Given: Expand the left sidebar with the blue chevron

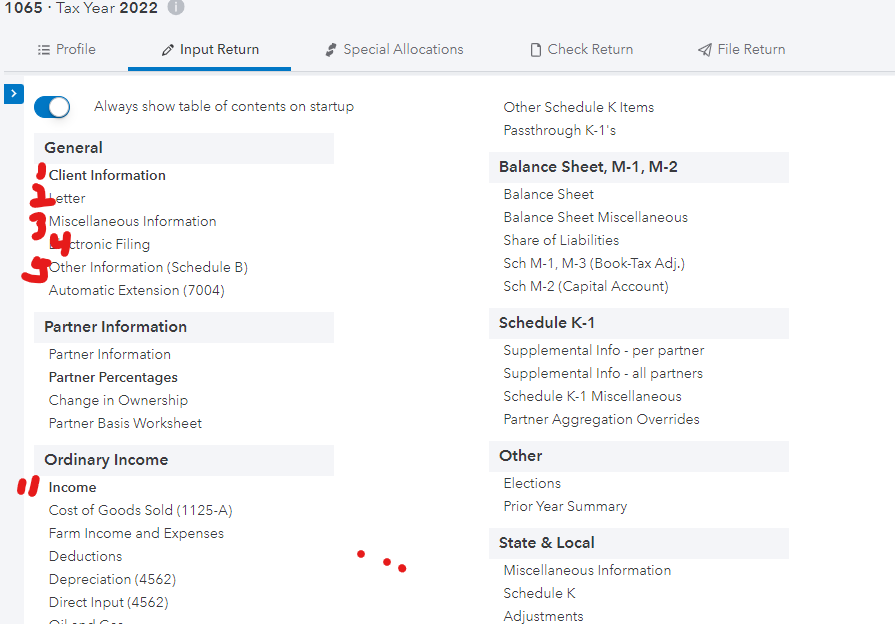Looking at the screenshot, I should (13, 94).
